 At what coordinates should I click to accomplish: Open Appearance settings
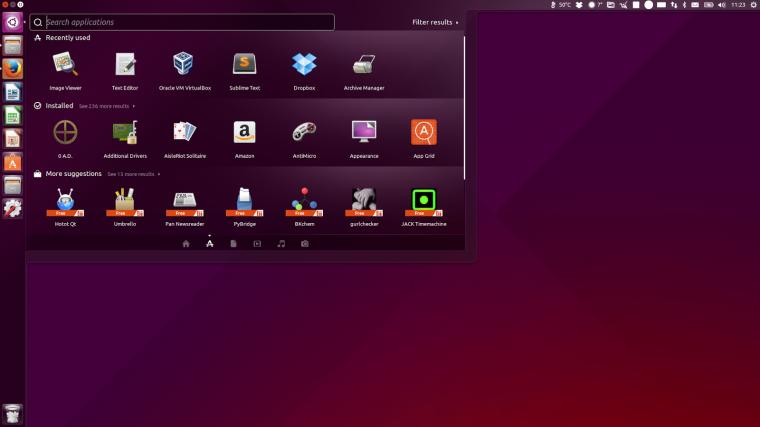pos(364,139)
